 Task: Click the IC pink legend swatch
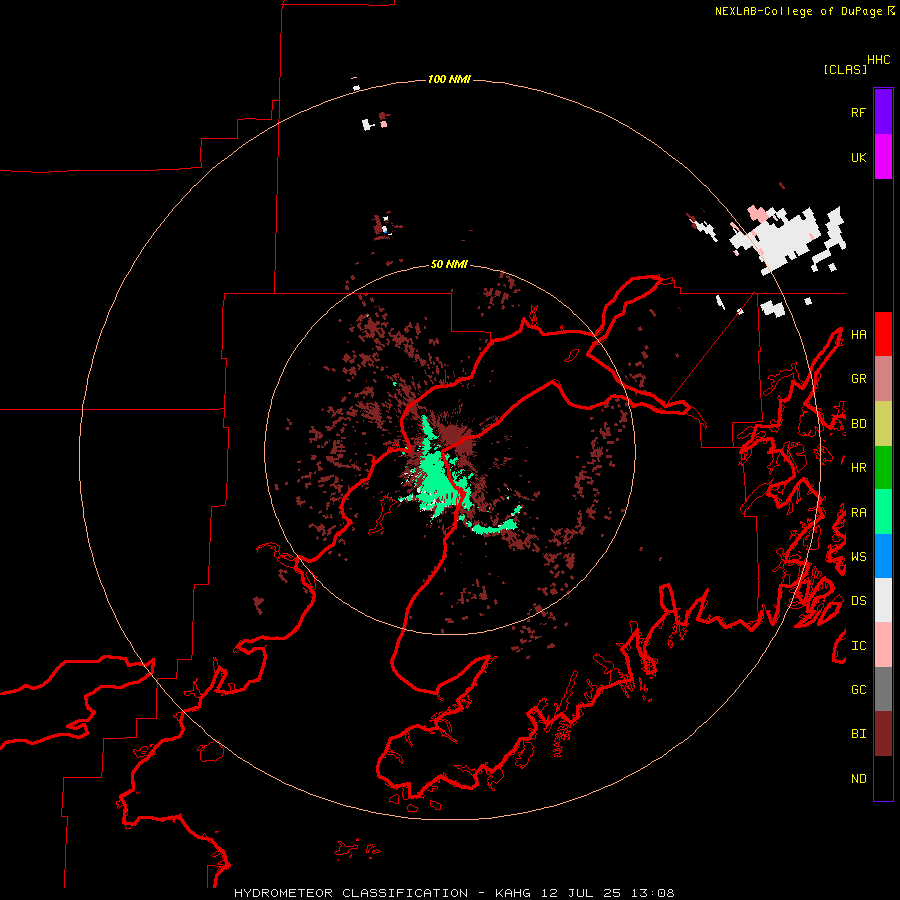883,645
